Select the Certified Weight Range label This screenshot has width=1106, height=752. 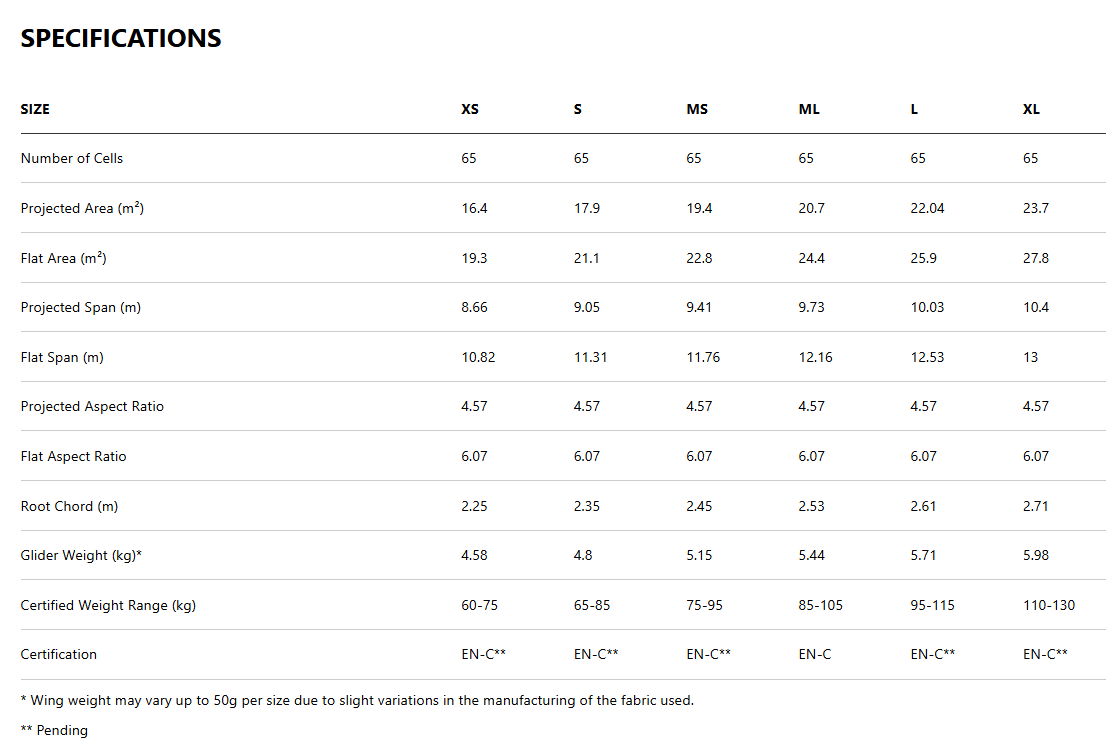108,605
